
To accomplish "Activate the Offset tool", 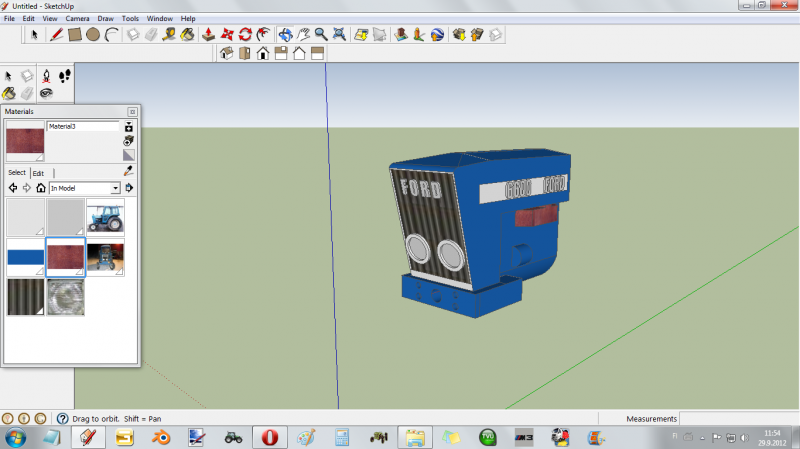I will tap(263, 35).
